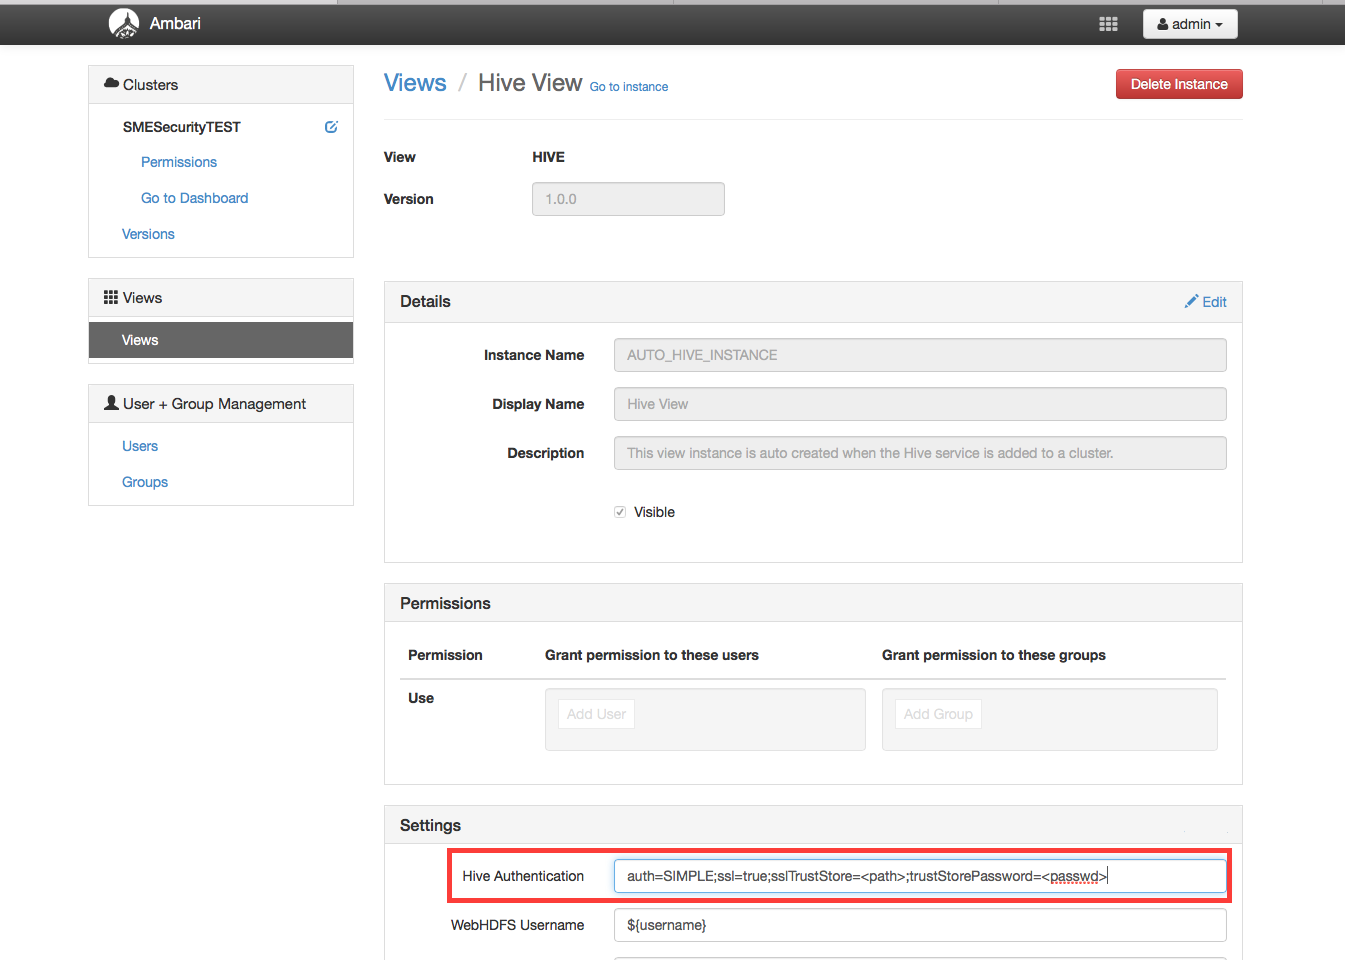
Task: Follow the Go to instance link
Action: (x=628, y=87)
